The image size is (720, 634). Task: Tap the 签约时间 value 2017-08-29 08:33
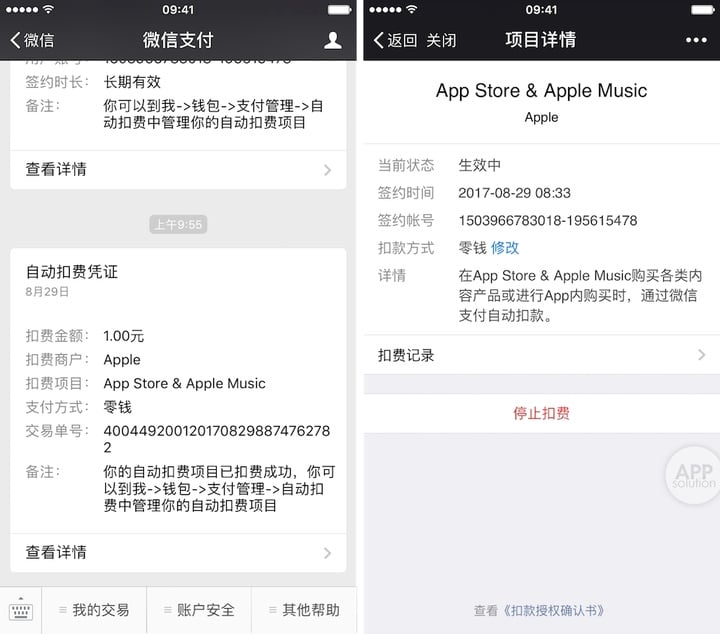(514, 193)
